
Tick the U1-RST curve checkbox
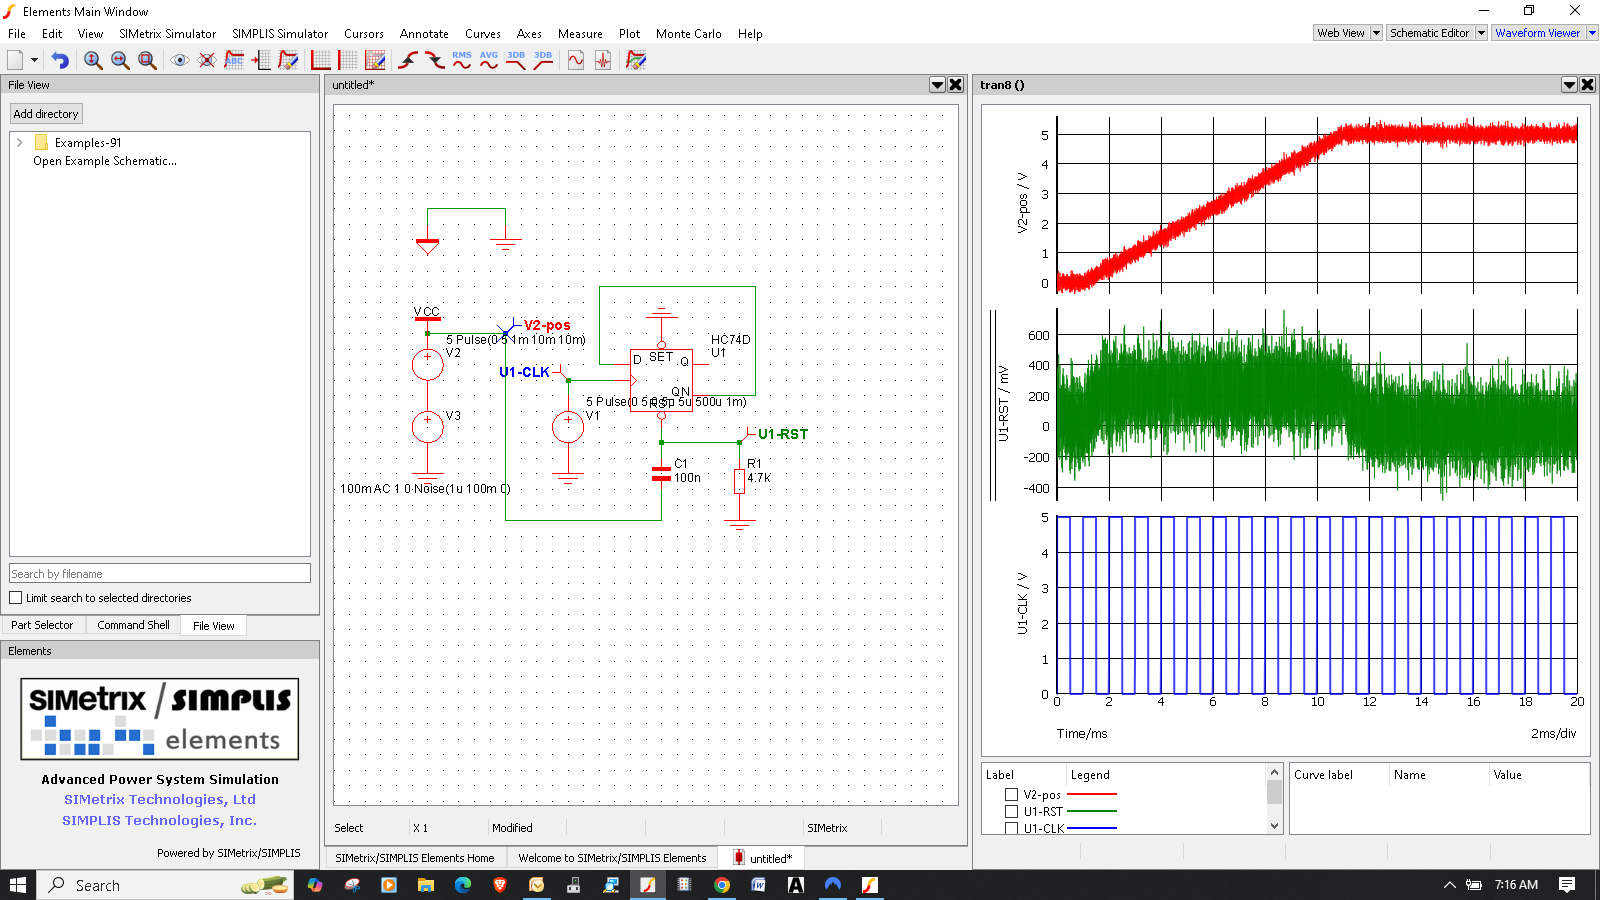1011,812
